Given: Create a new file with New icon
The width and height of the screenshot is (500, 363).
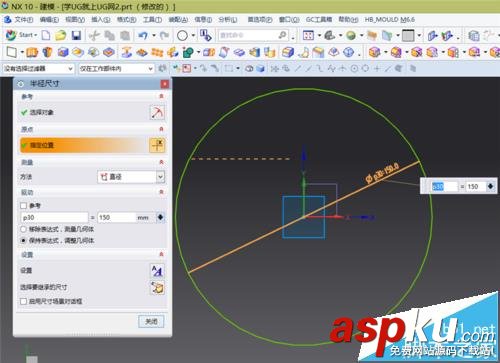Looking at the screenshot, I should click(46, 35).
